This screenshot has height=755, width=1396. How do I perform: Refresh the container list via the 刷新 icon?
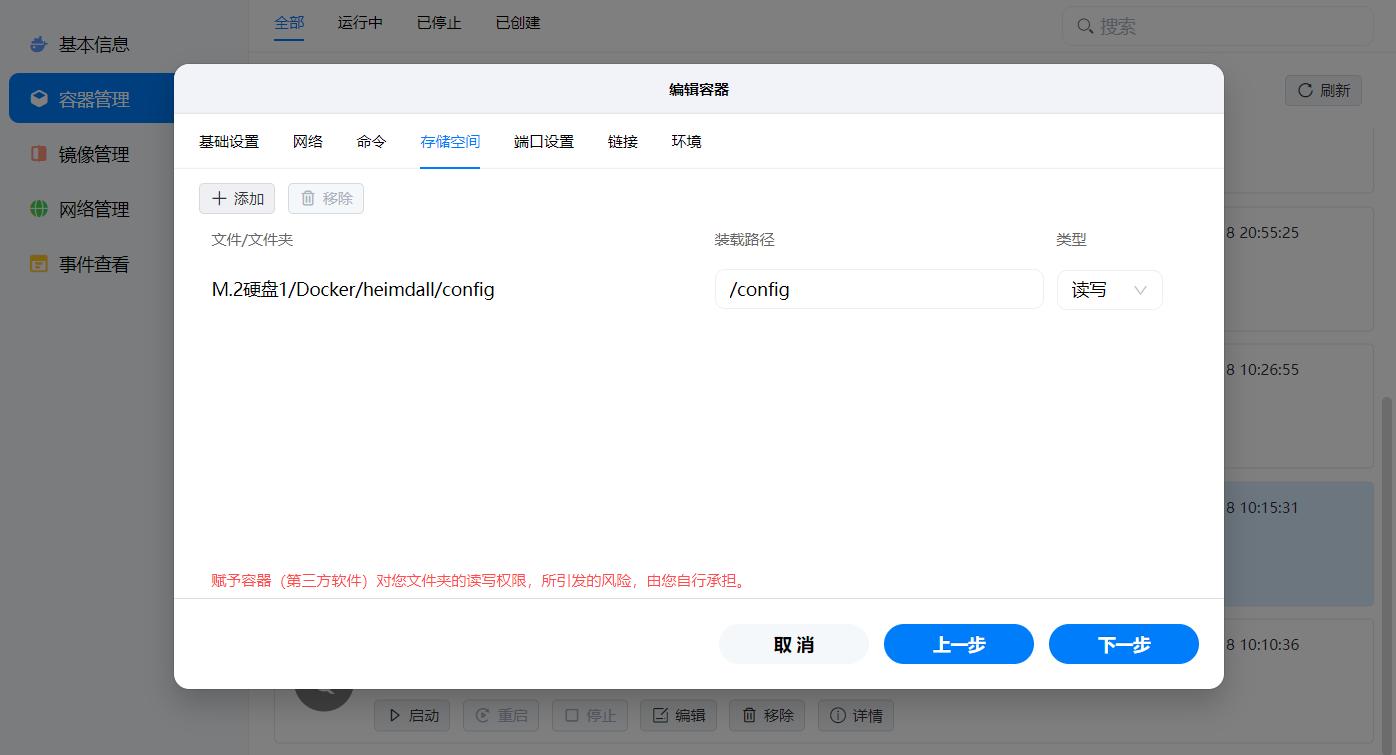click(x=1305, y=90)
